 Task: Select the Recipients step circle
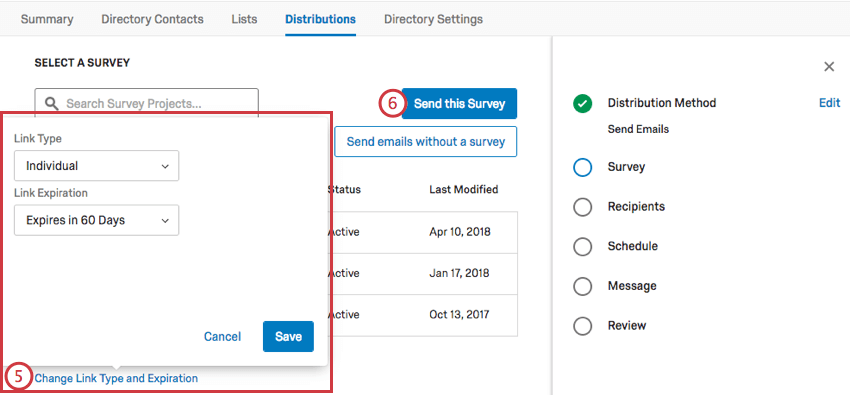582,207
